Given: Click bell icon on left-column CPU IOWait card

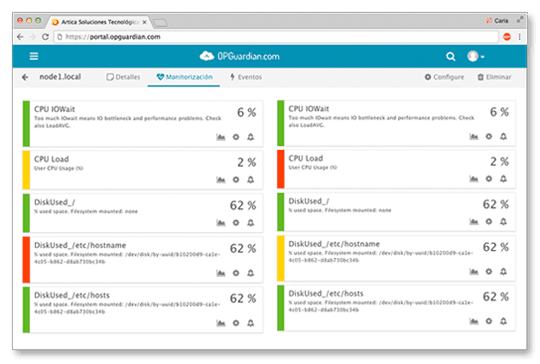Looking at the screenshot, I should tap(251, 137).
